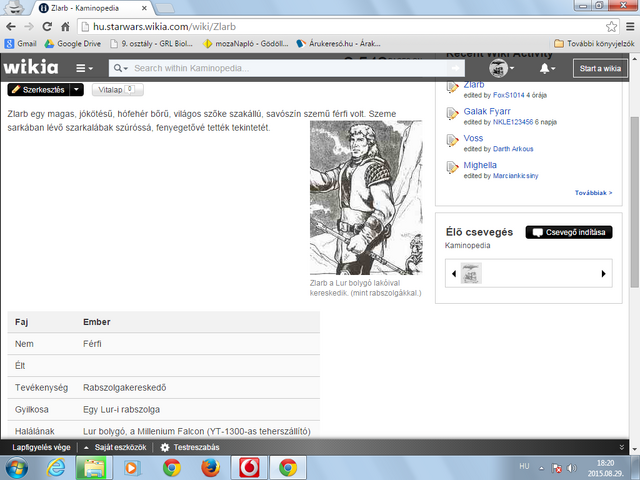Open További könyvjelzők bookmarks folder

click(594, 44)
